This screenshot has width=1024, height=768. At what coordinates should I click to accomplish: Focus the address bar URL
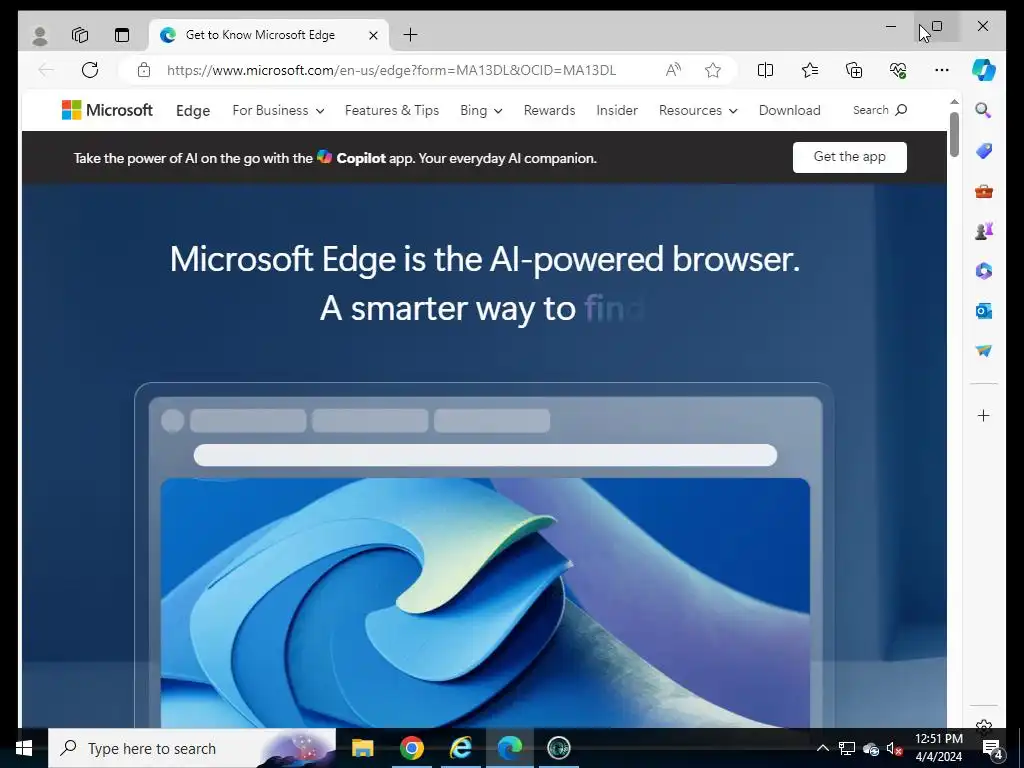pyautogui.click(x=391, y=70)
